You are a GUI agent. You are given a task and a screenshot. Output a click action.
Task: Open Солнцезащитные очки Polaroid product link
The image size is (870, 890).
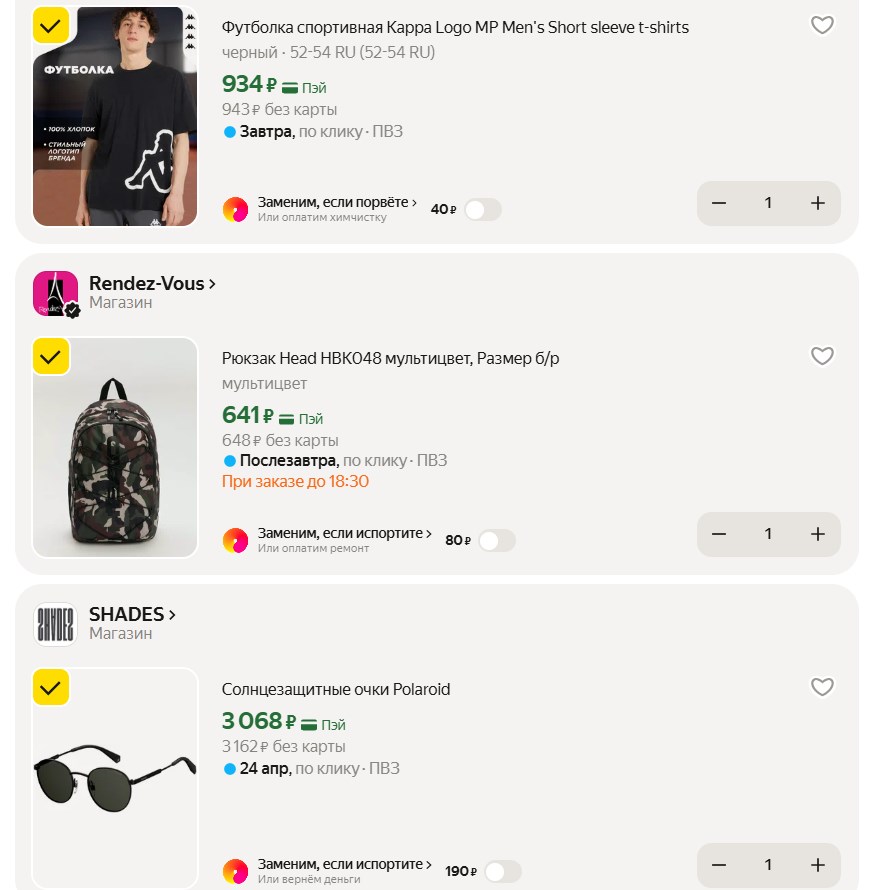click(336, 689)
